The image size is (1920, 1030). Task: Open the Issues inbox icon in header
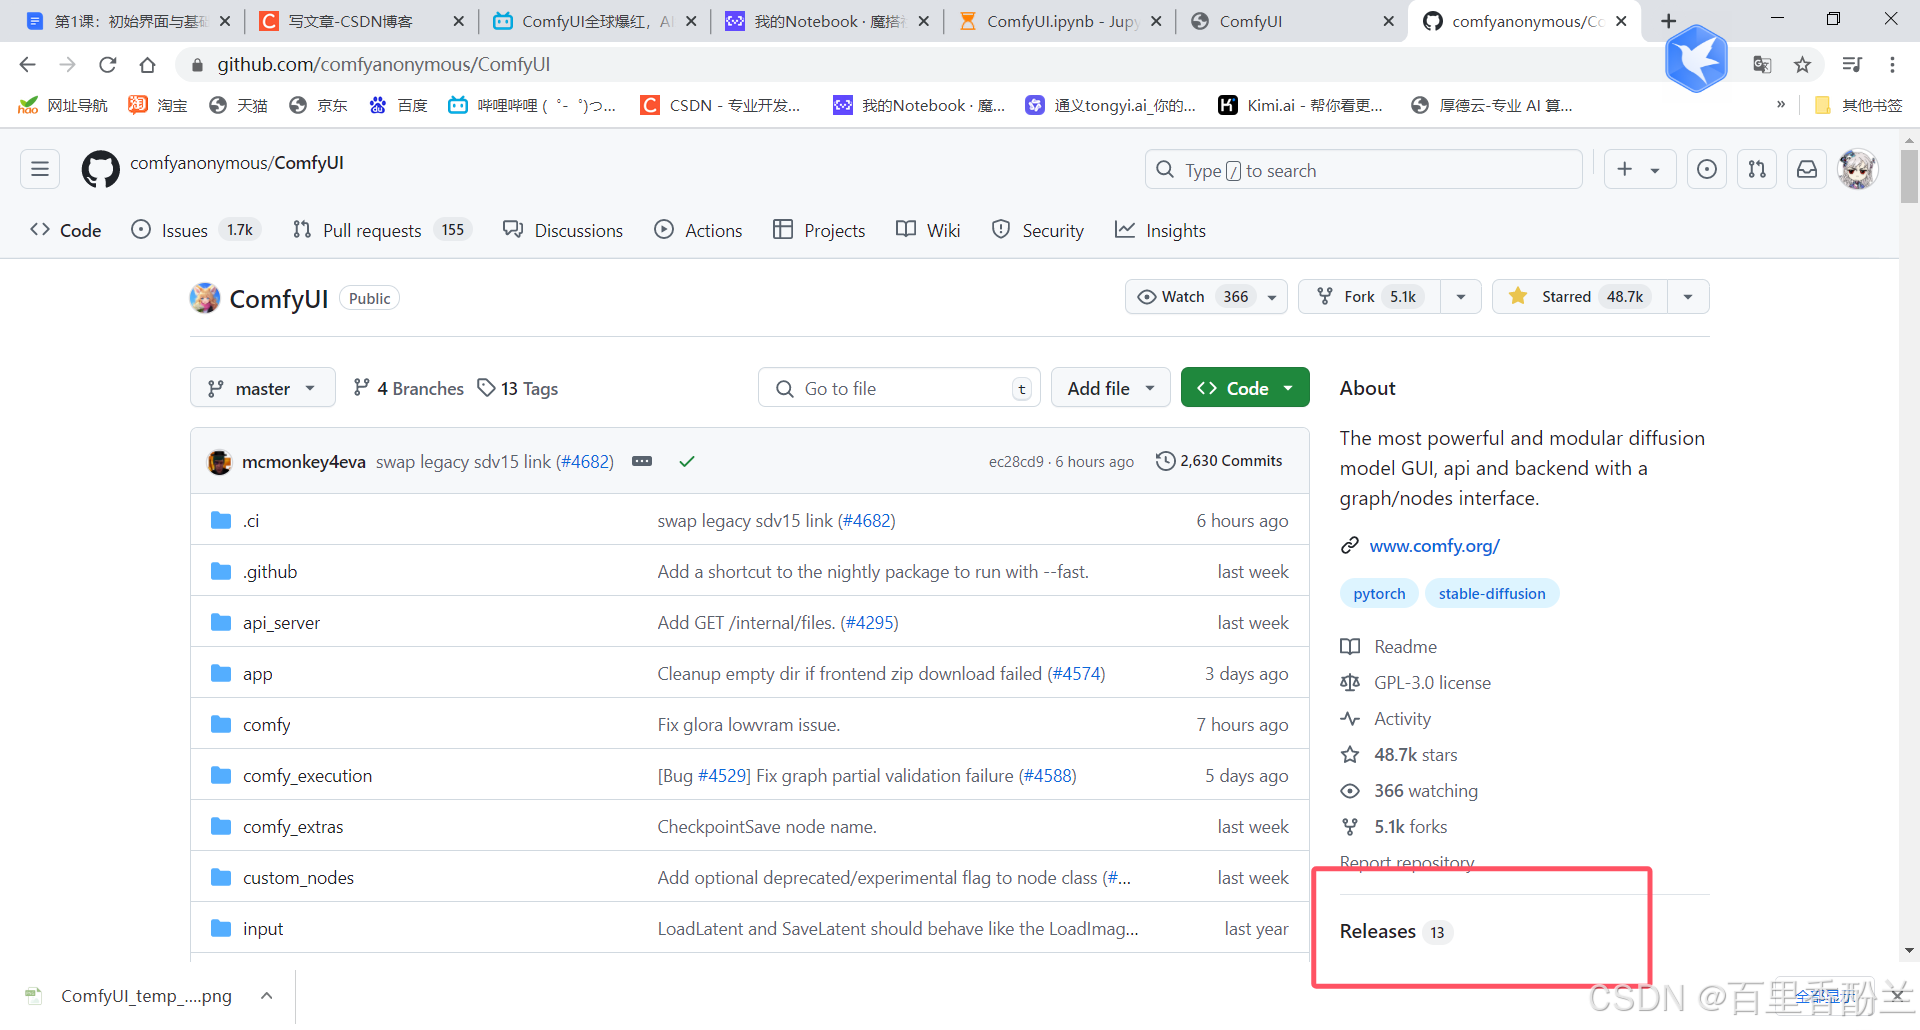click(x=1707, y=169)
